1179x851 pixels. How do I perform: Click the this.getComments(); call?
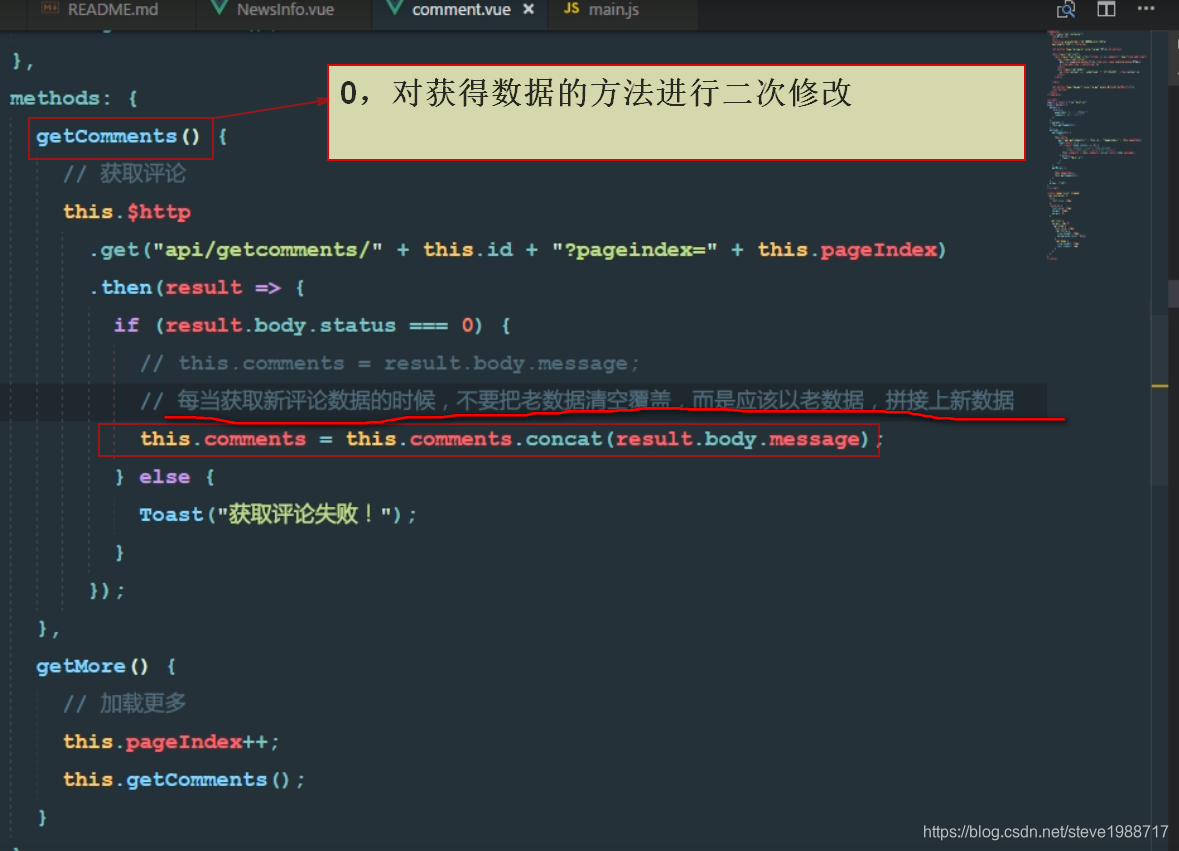183,780
